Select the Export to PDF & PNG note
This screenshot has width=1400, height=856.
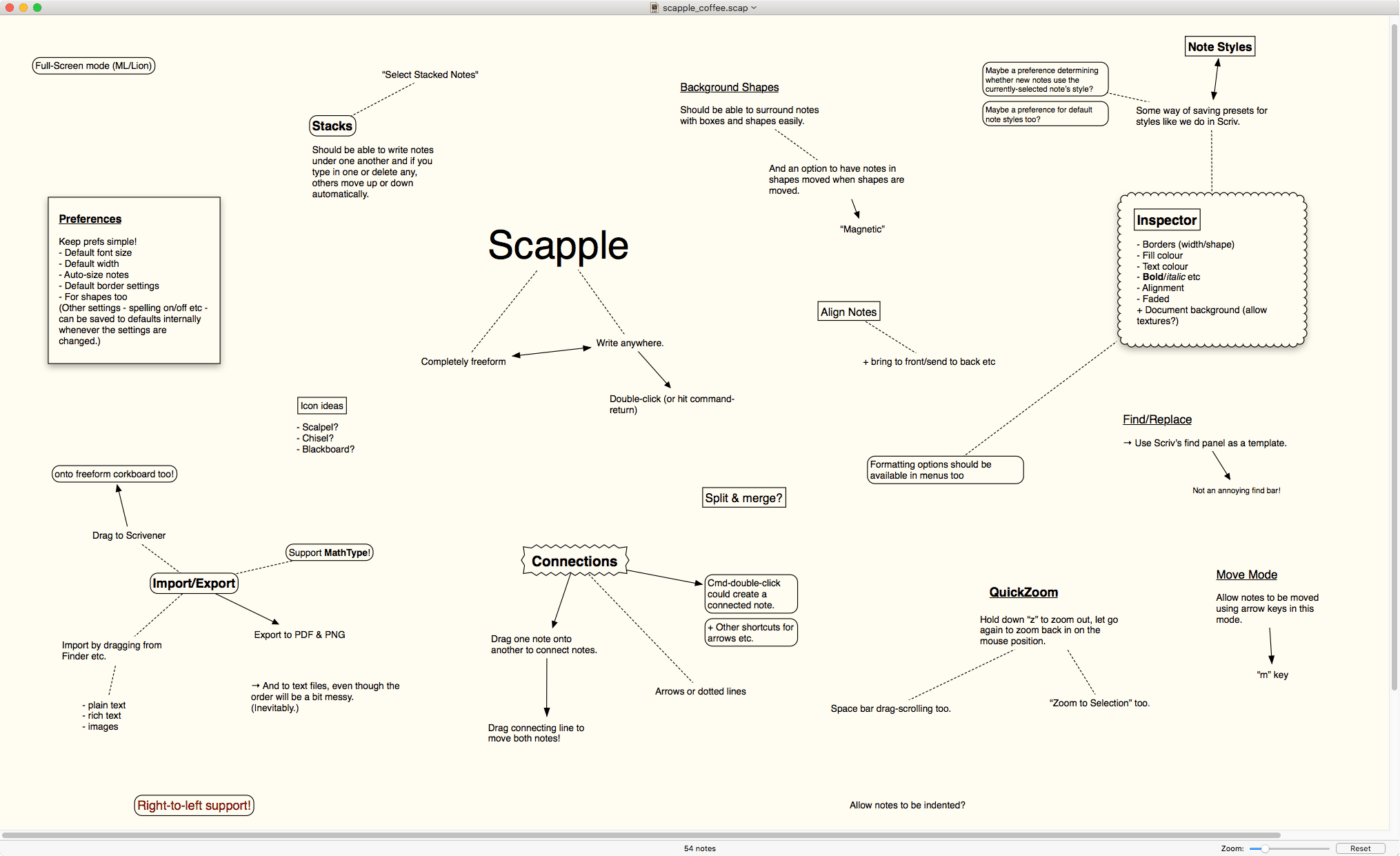point(300,634)
